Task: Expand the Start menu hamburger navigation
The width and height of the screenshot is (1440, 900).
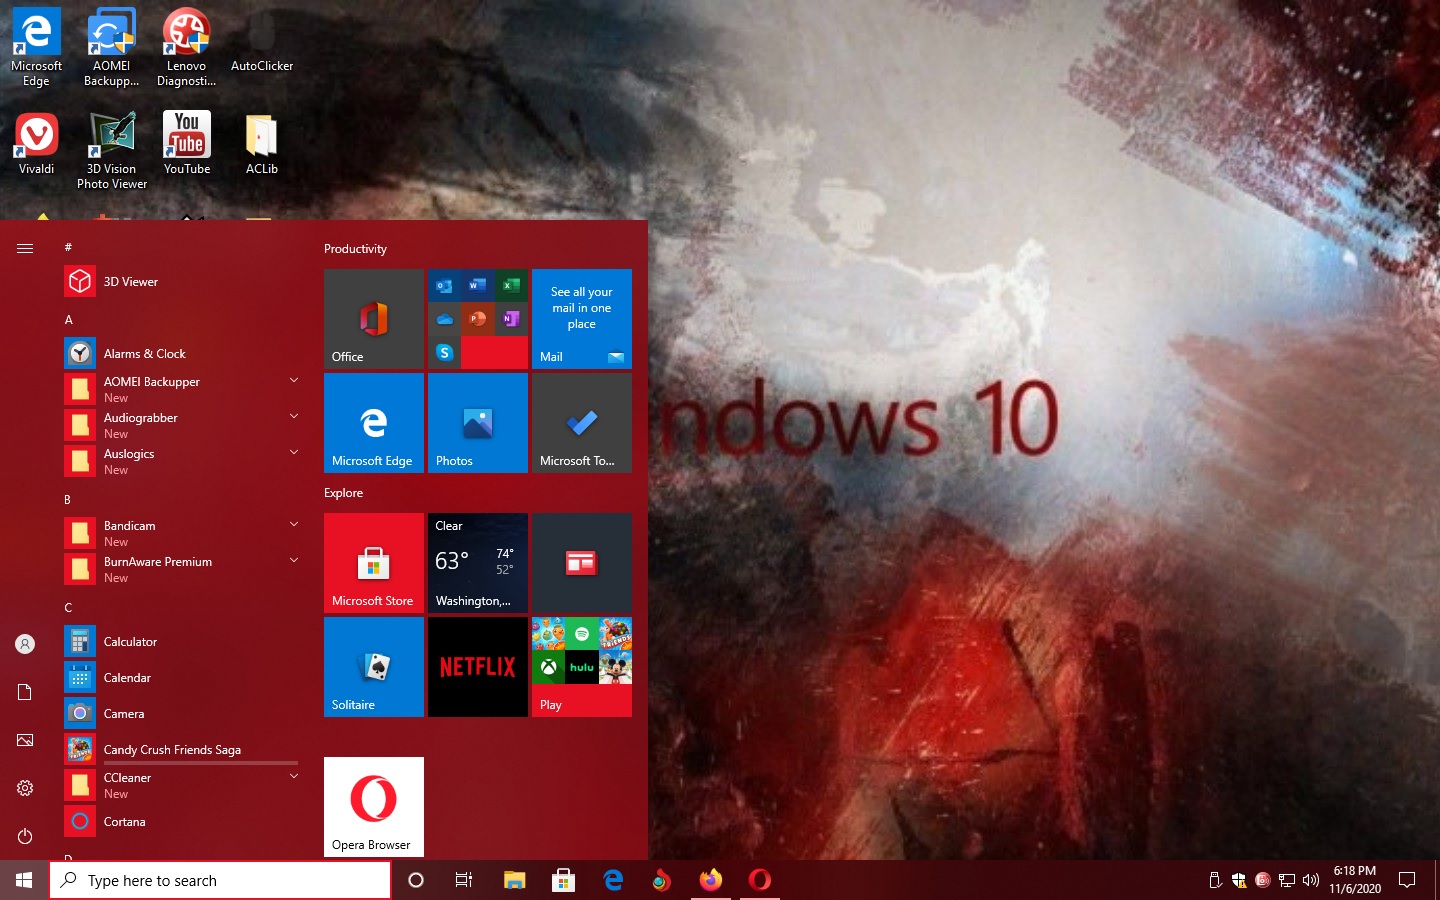Action: coord(25,248)
